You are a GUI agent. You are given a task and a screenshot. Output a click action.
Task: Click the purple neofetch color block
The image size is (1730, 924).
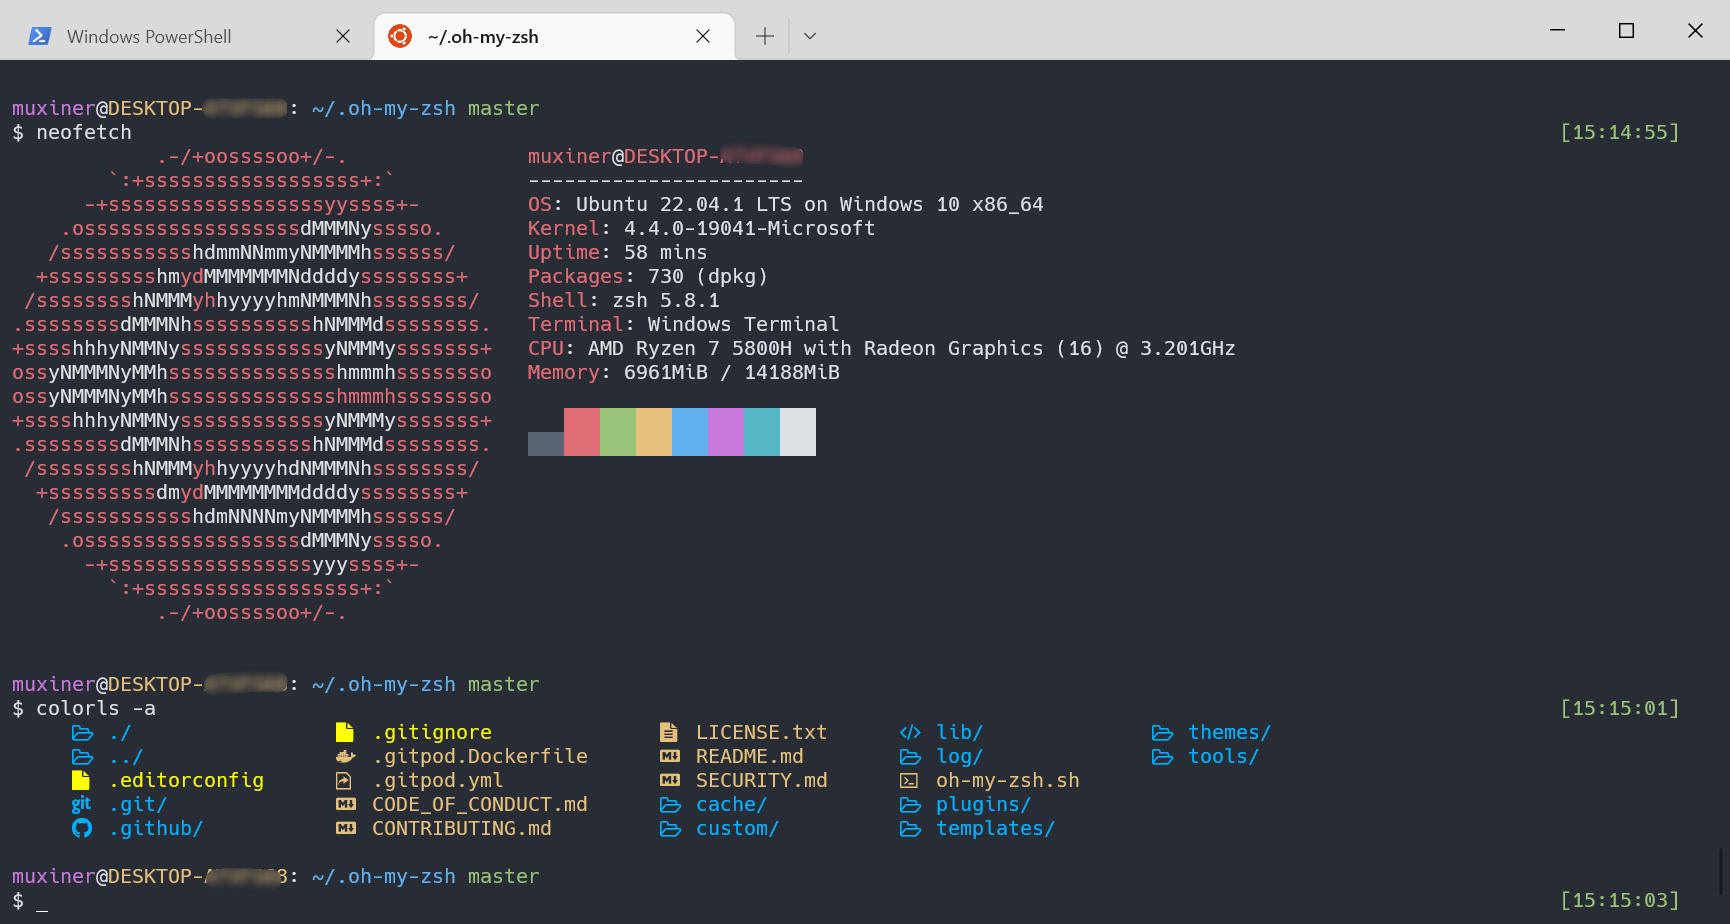726,432
